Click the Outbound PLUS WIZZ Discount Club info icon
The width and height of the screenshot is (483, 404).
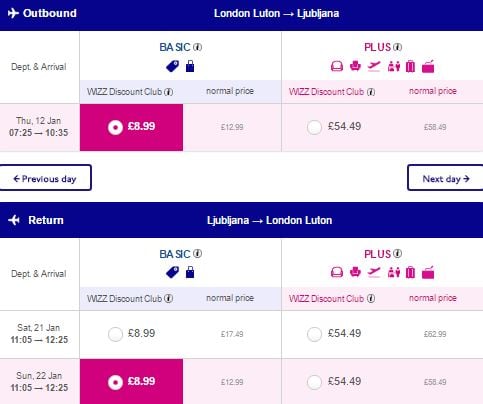coord(371,92)
